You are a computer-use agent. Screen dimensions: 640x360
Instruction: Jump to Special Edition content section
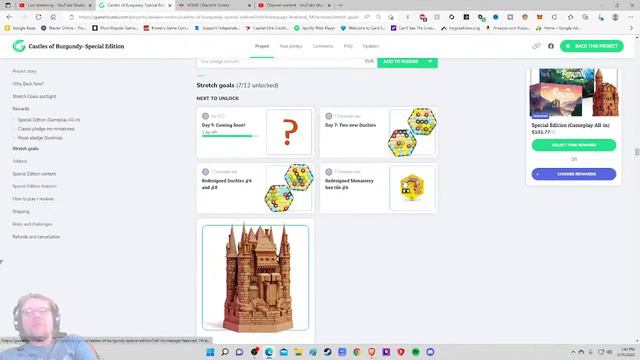coord(34,174)
